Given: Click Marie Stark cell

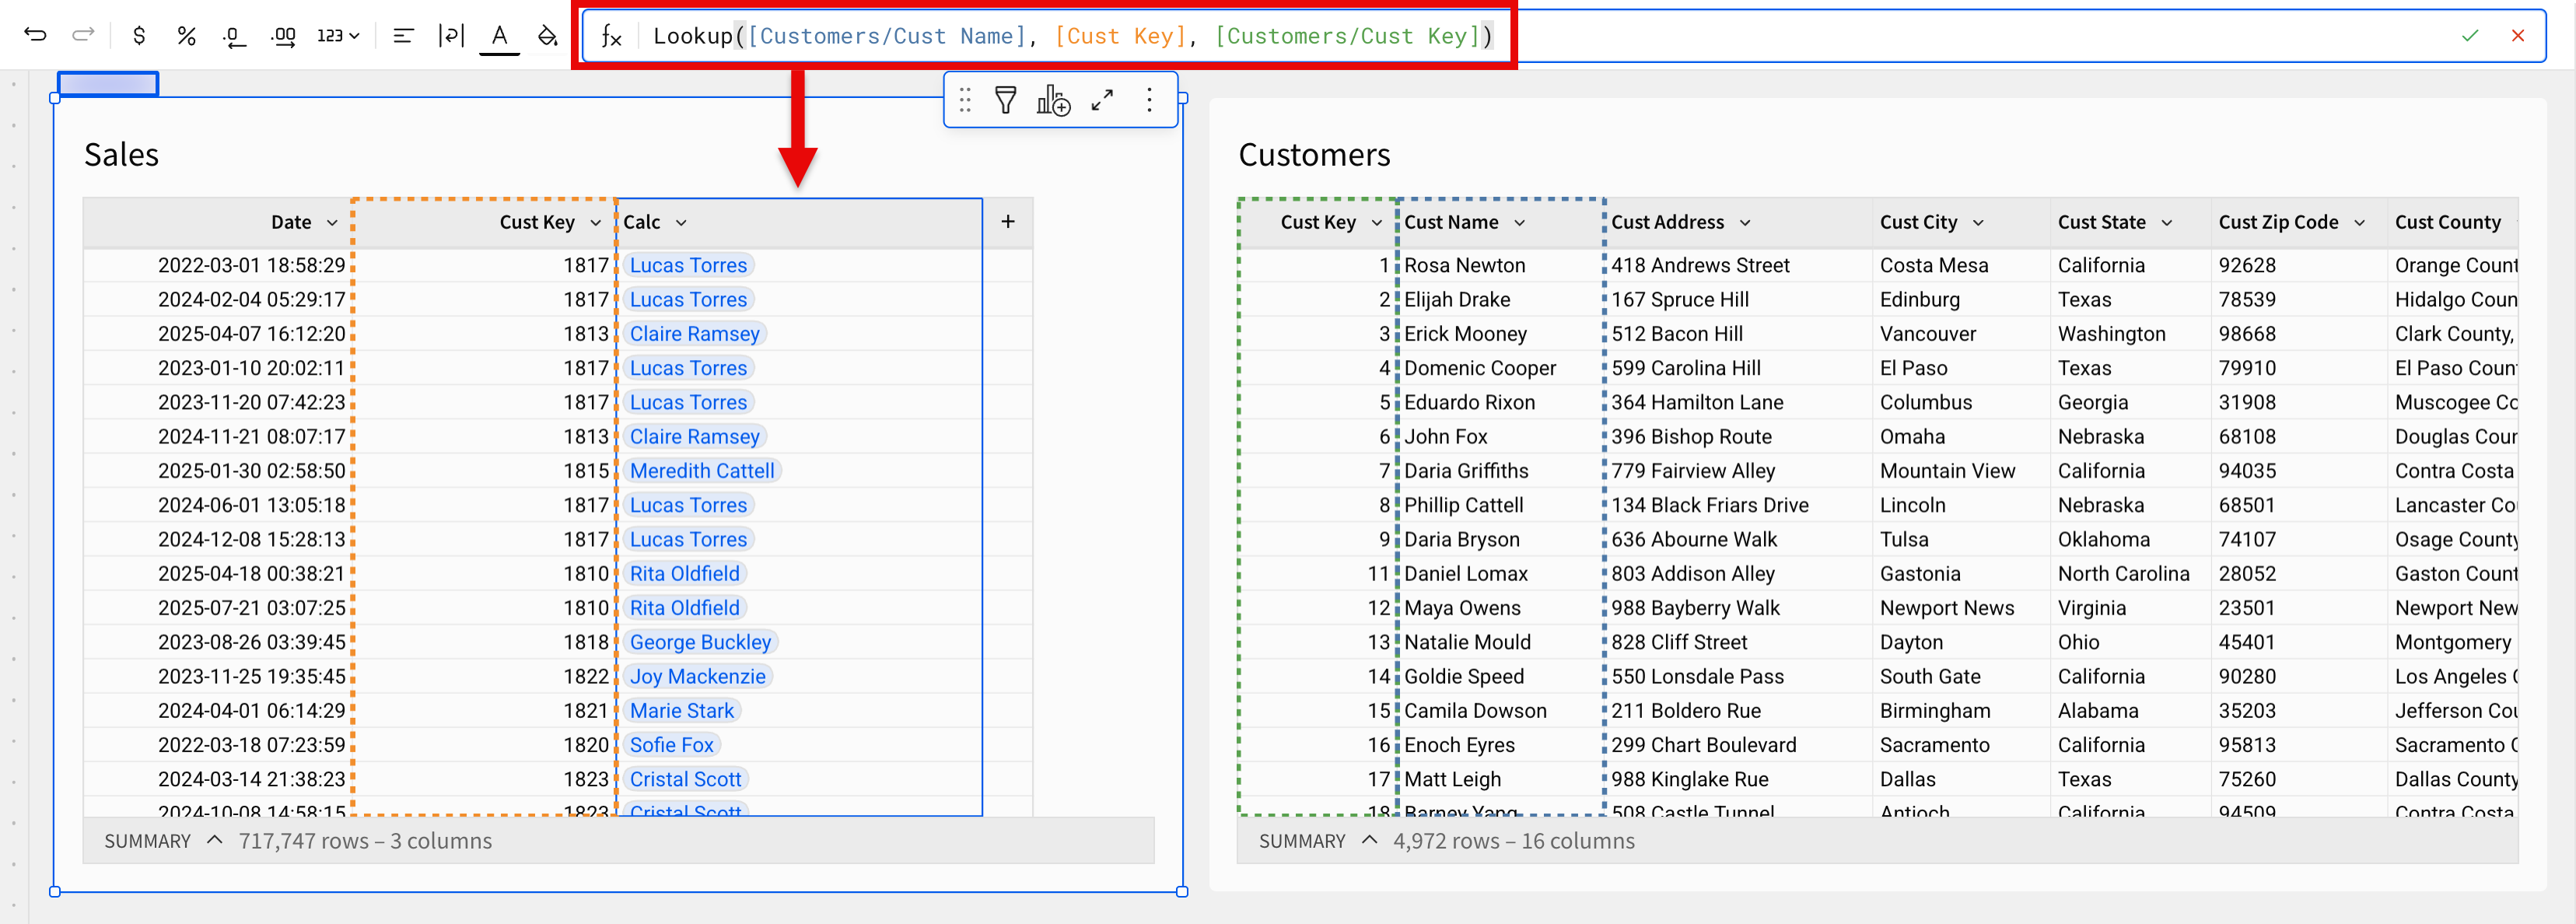Looking at the screenshot, I should 682,711.
